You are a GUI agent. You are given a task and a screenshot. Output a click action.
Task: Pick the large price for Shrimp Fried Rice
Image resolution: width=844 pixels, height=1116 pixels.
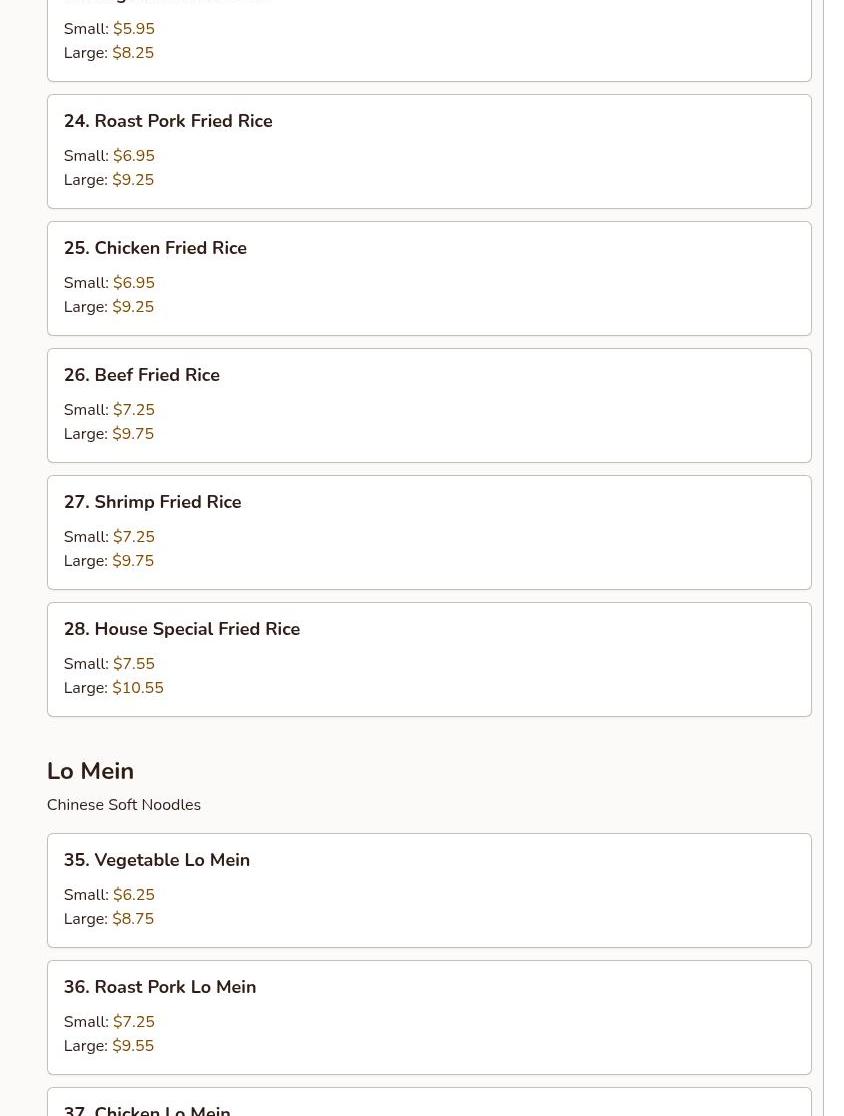click(133, 561)
